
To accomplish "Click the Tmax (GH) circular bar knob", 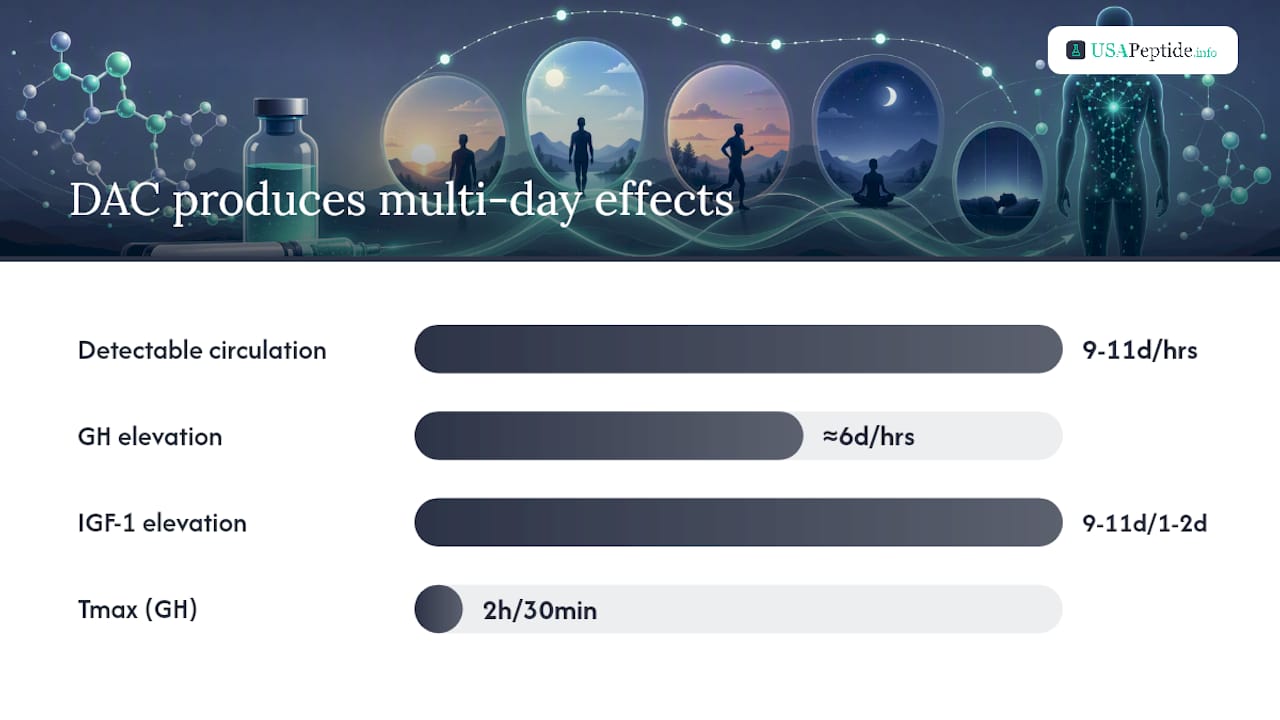I will pyautogui.click(x=438, y=609).
